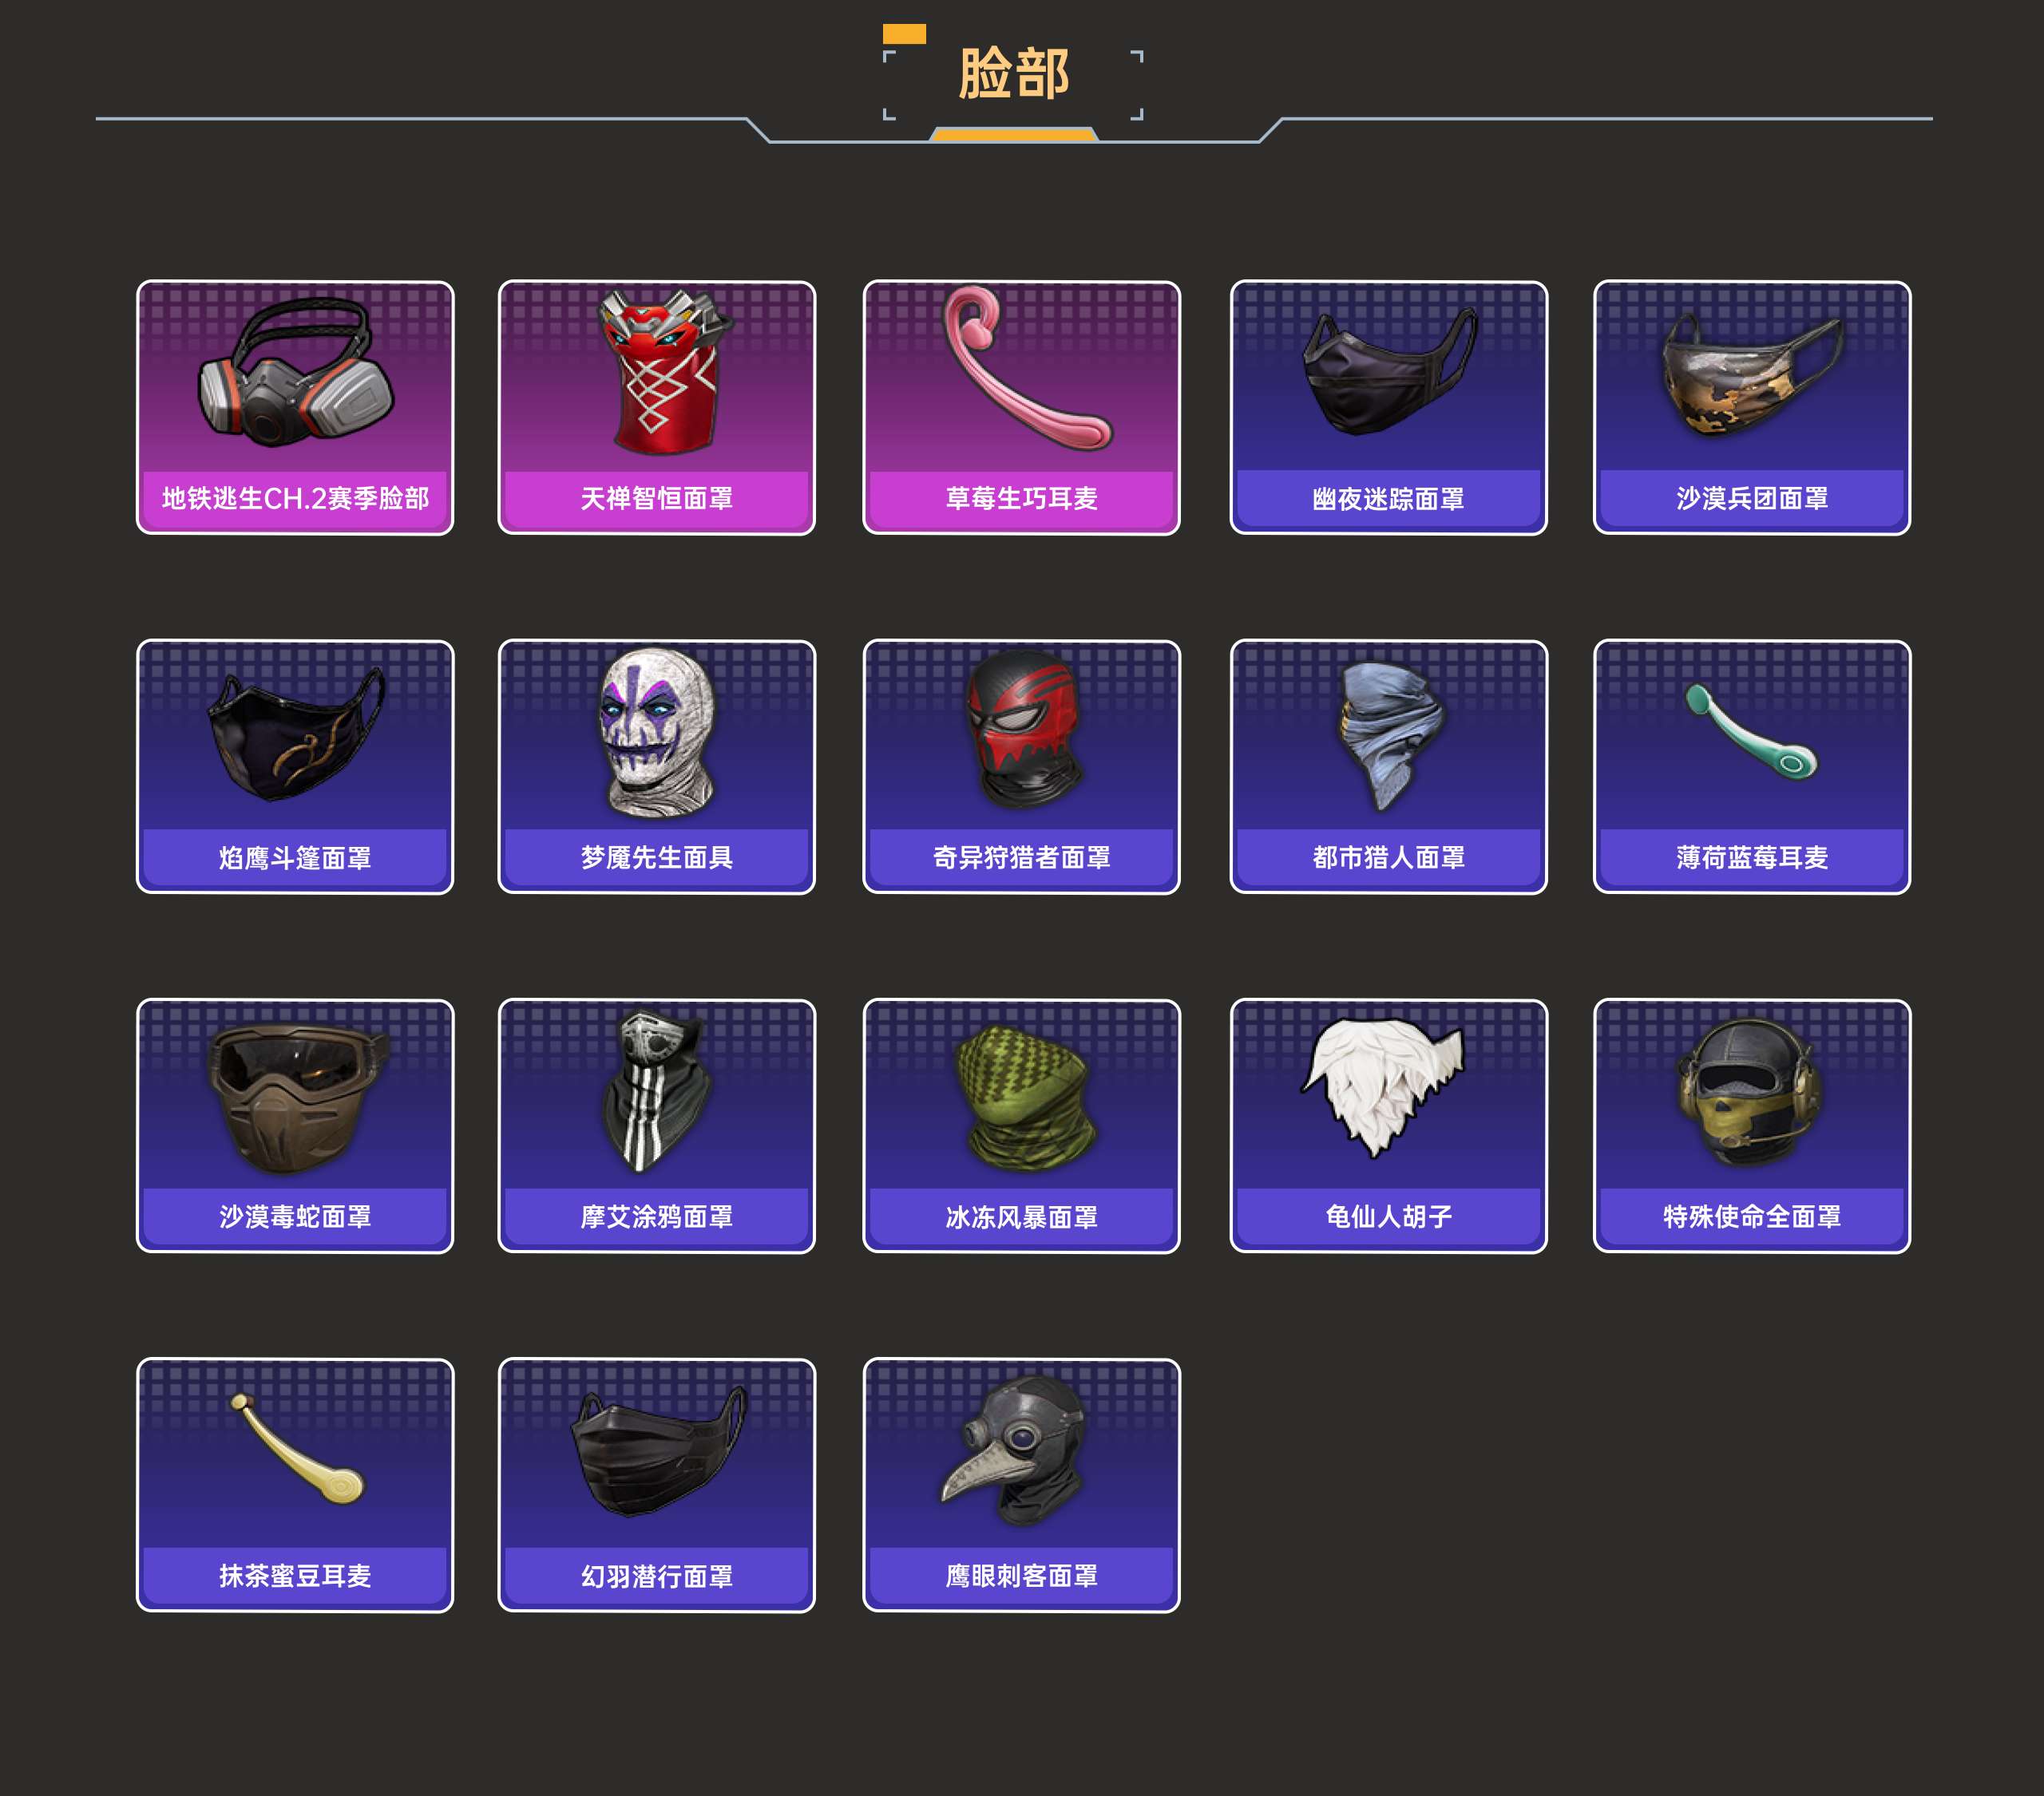Pick the green 冰冻风暴面罩 balaclava

[1021, 1125]
